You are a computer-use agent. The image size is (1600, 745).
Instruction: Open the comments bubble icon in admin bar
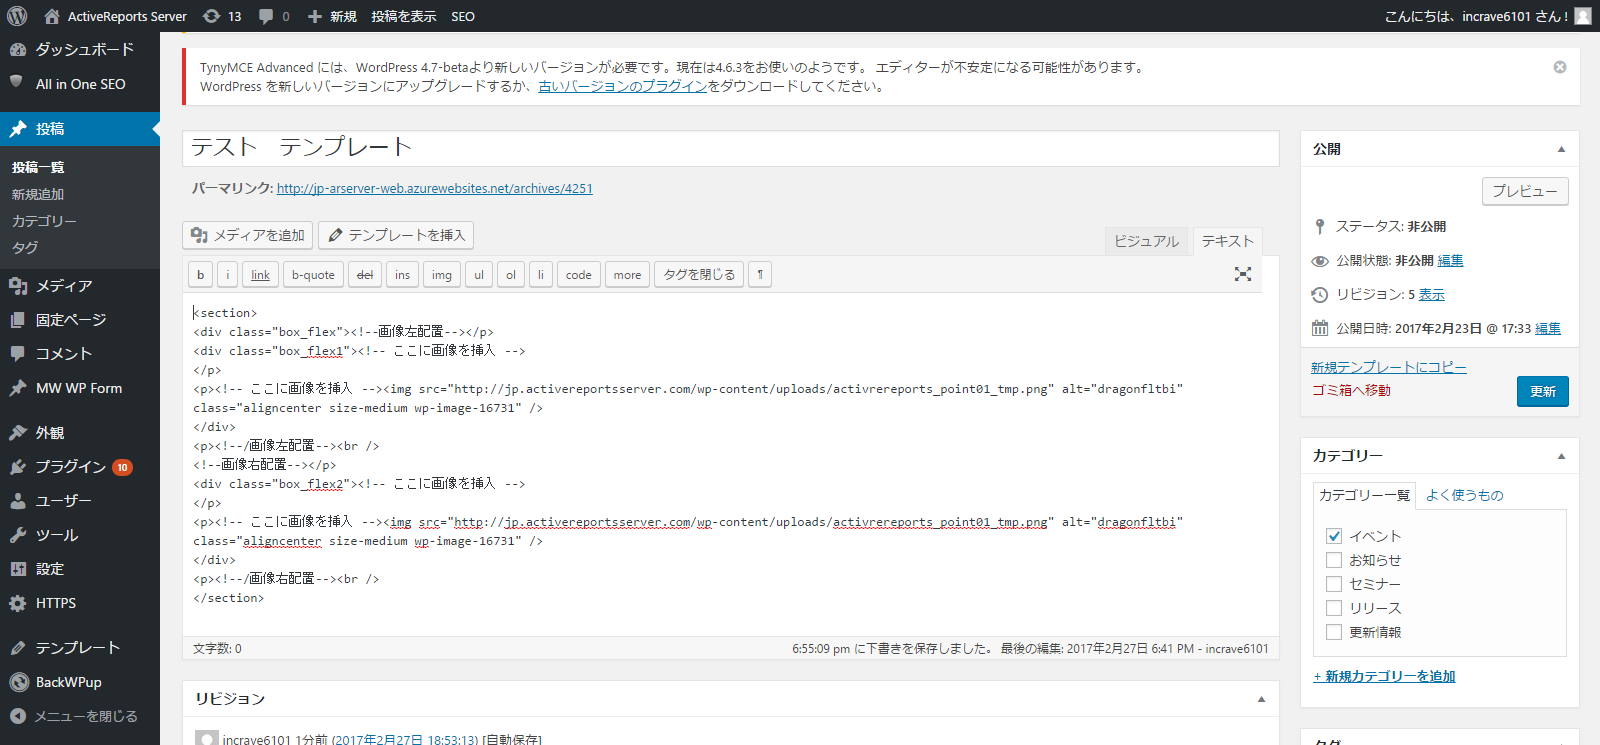pos(266,16)
